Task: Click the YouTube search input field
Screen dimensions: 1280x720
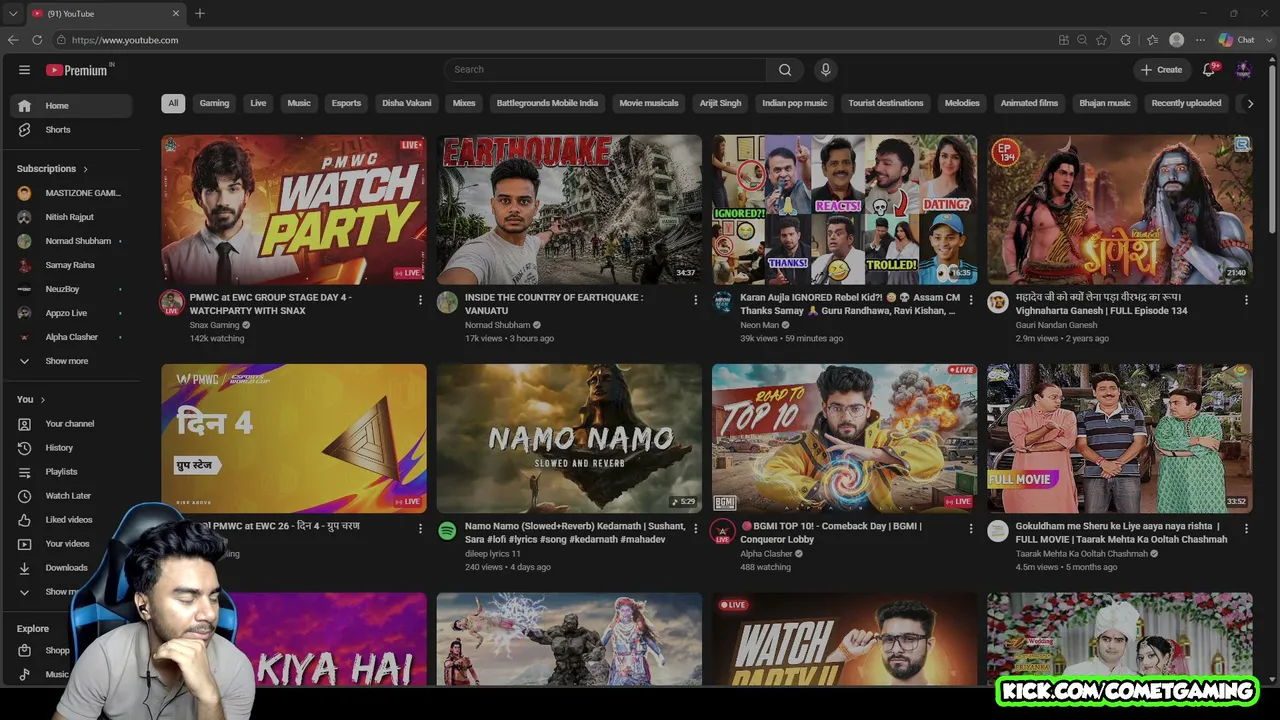Action: (605, 70)
